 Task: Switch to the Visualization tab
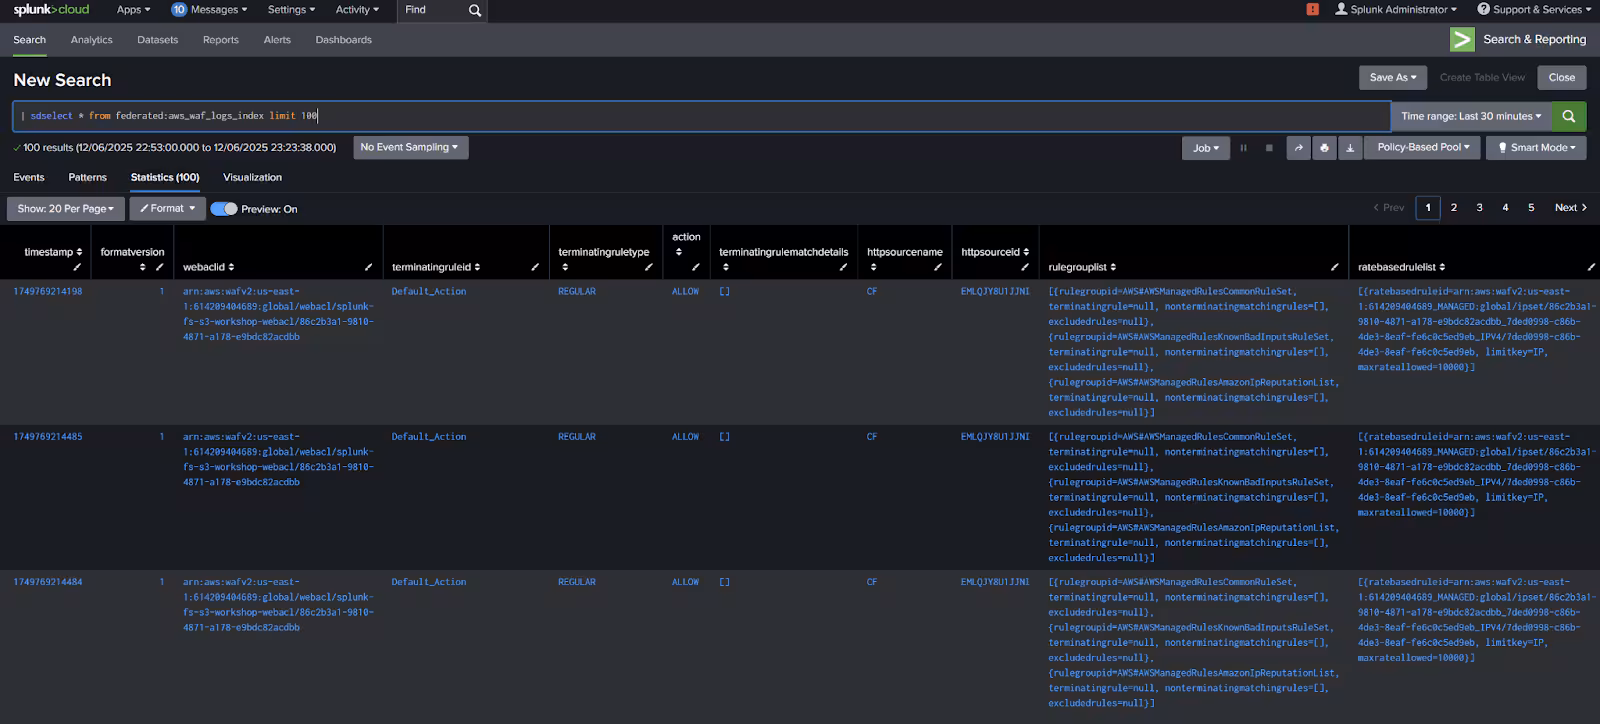252,177
